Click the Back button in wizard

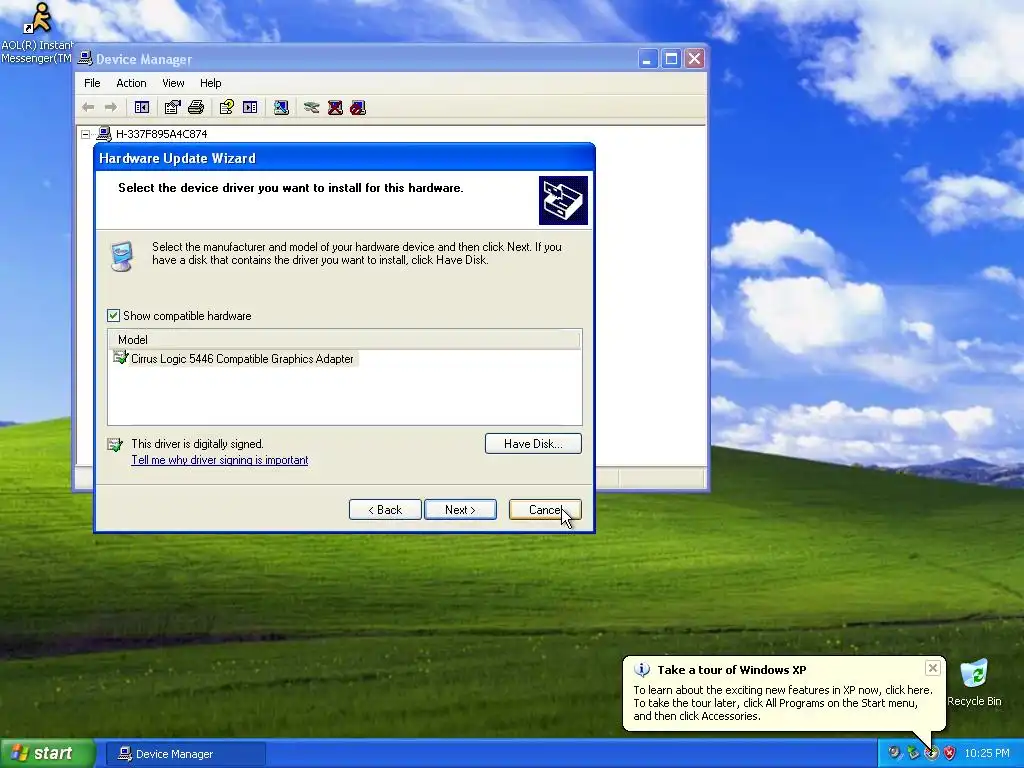(385, 509)
